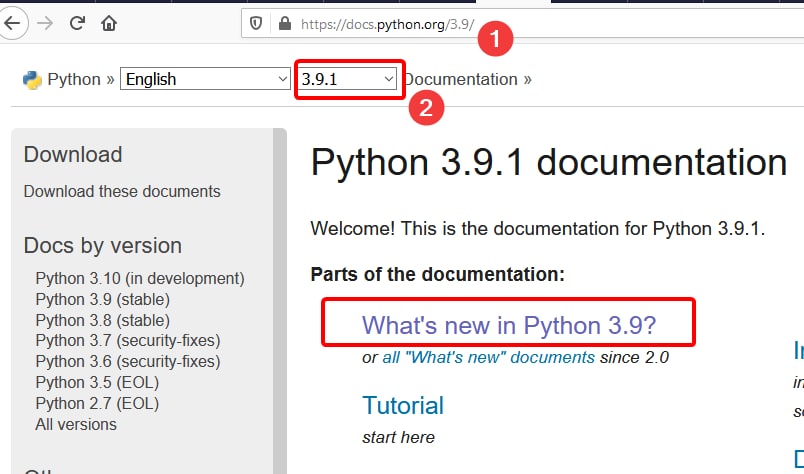804x474 pixels.
Task: Click the sidebar vertical scrollbar
Action: click(x=280, y=301)
